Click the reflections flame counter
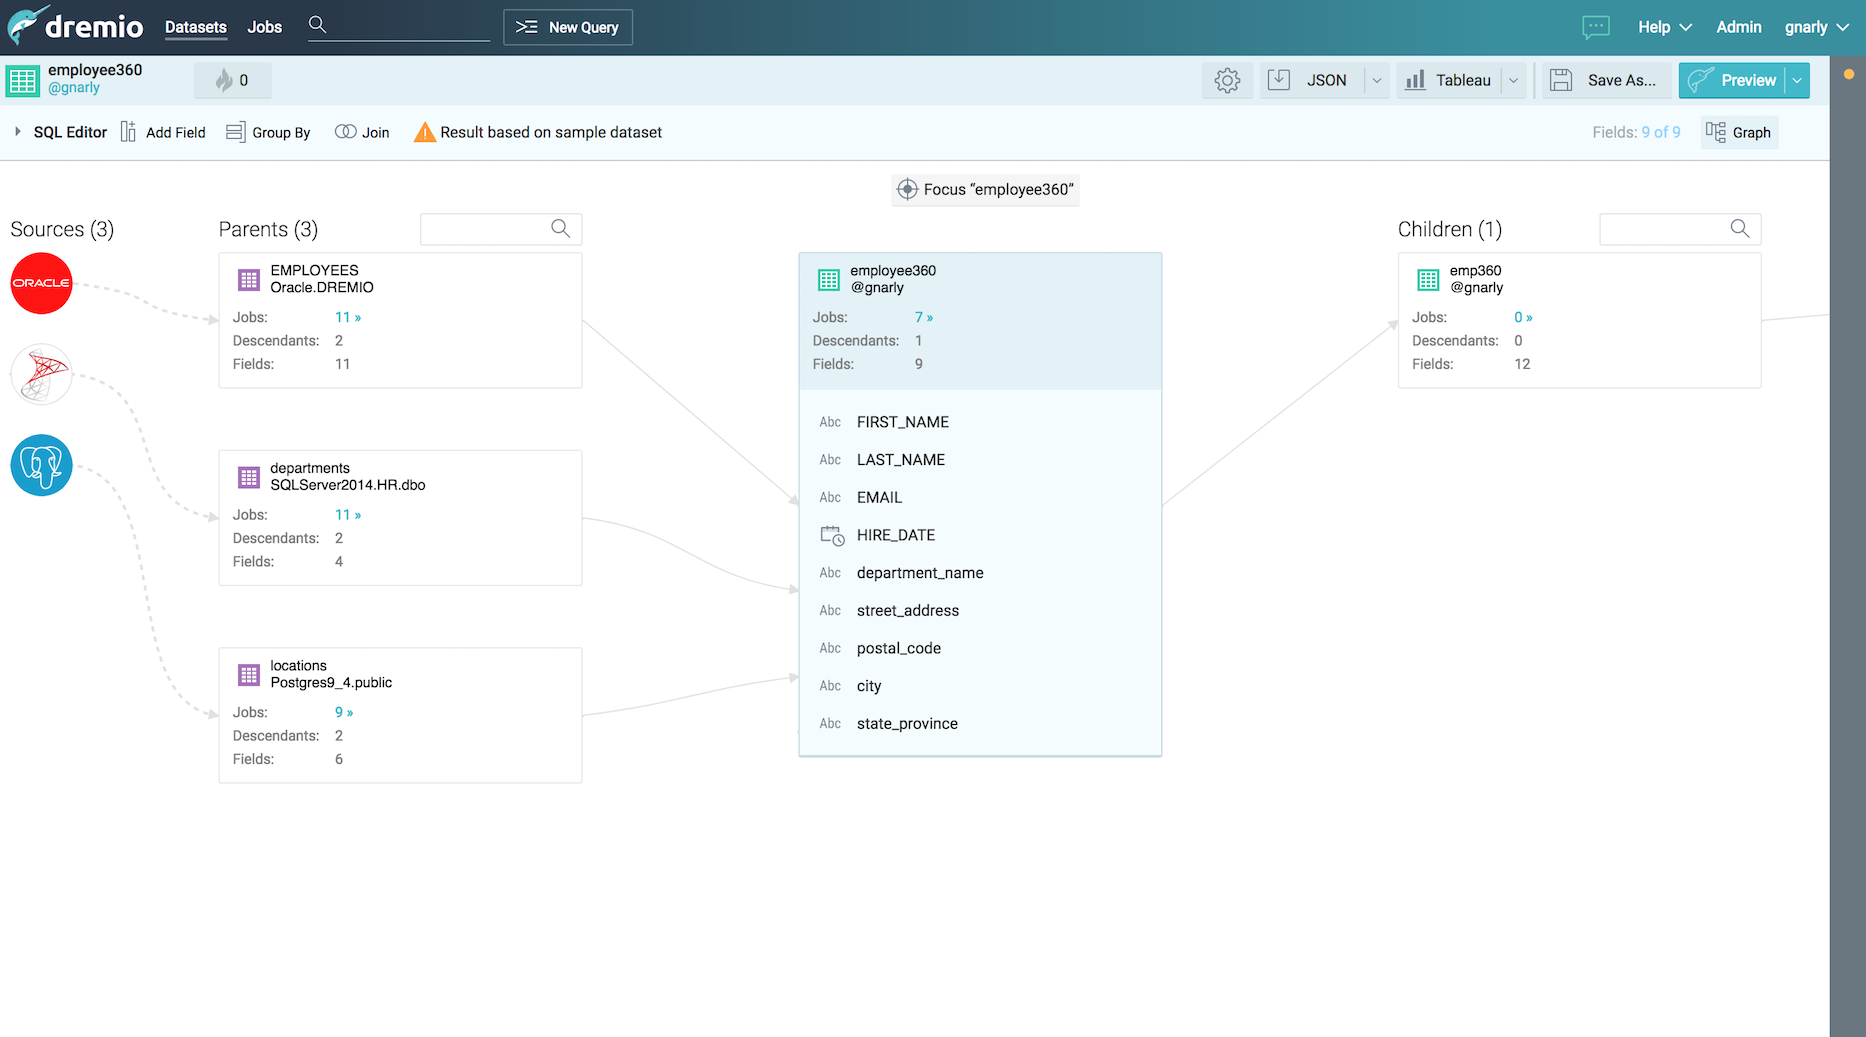The width and height of the screenshot is (1866, 1037). pyautogui.click(x=232, y=80)
